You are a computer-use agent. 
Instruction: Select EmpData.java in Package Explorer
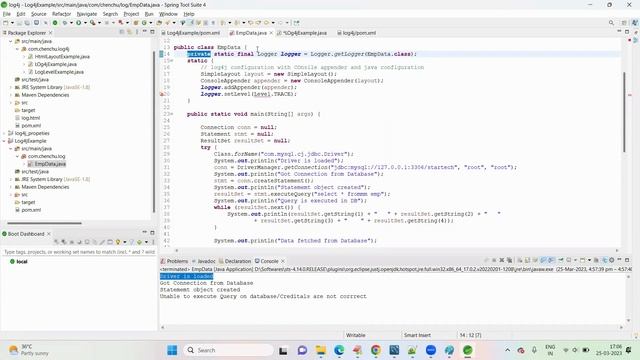47,164
